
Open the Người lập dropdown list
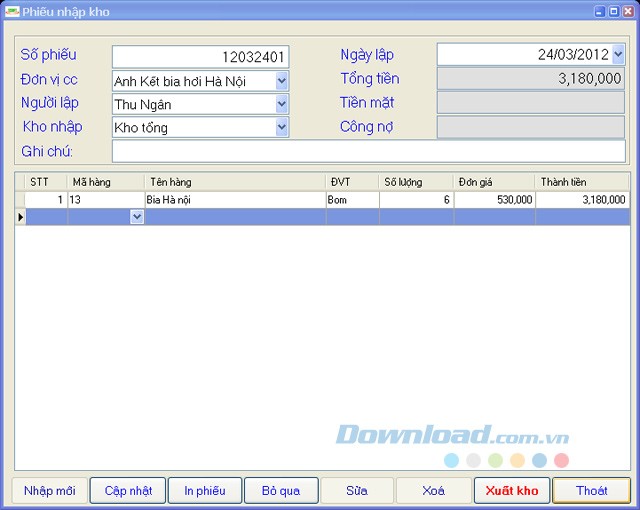tap(281, 103)
